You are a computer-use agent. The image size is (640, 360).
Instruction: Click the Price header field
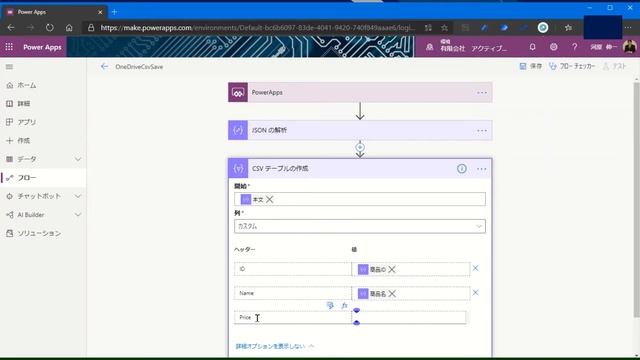293,317
